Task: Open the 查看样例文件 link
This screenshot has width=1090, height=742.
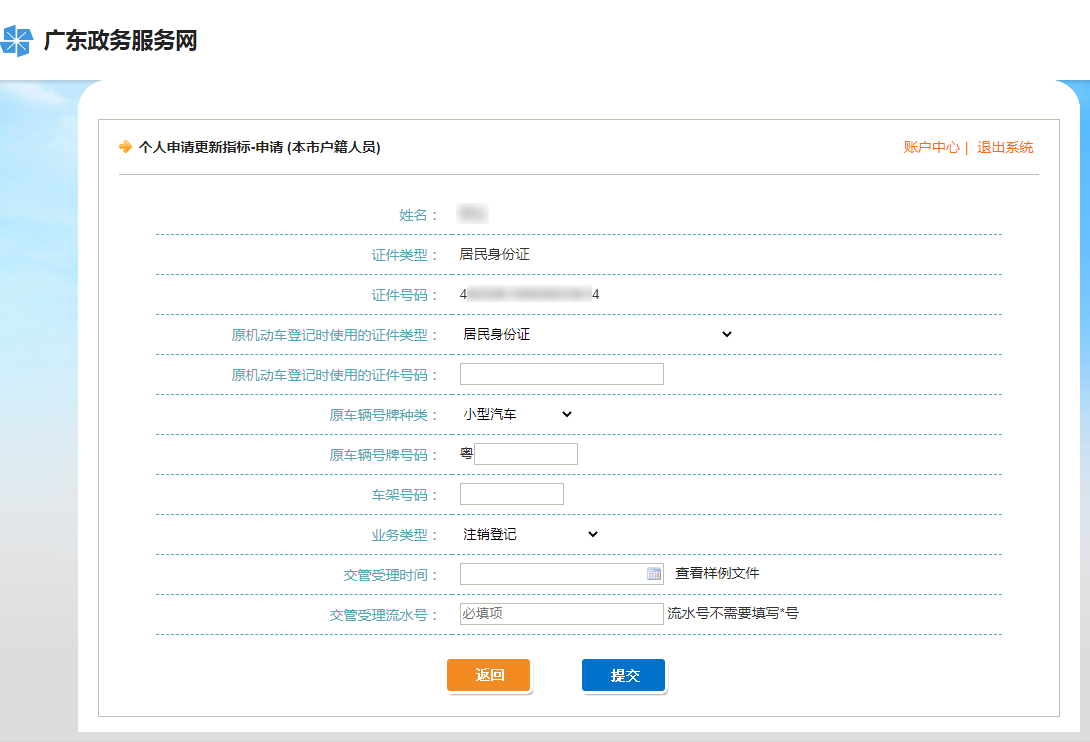Action: click(717, 574)
